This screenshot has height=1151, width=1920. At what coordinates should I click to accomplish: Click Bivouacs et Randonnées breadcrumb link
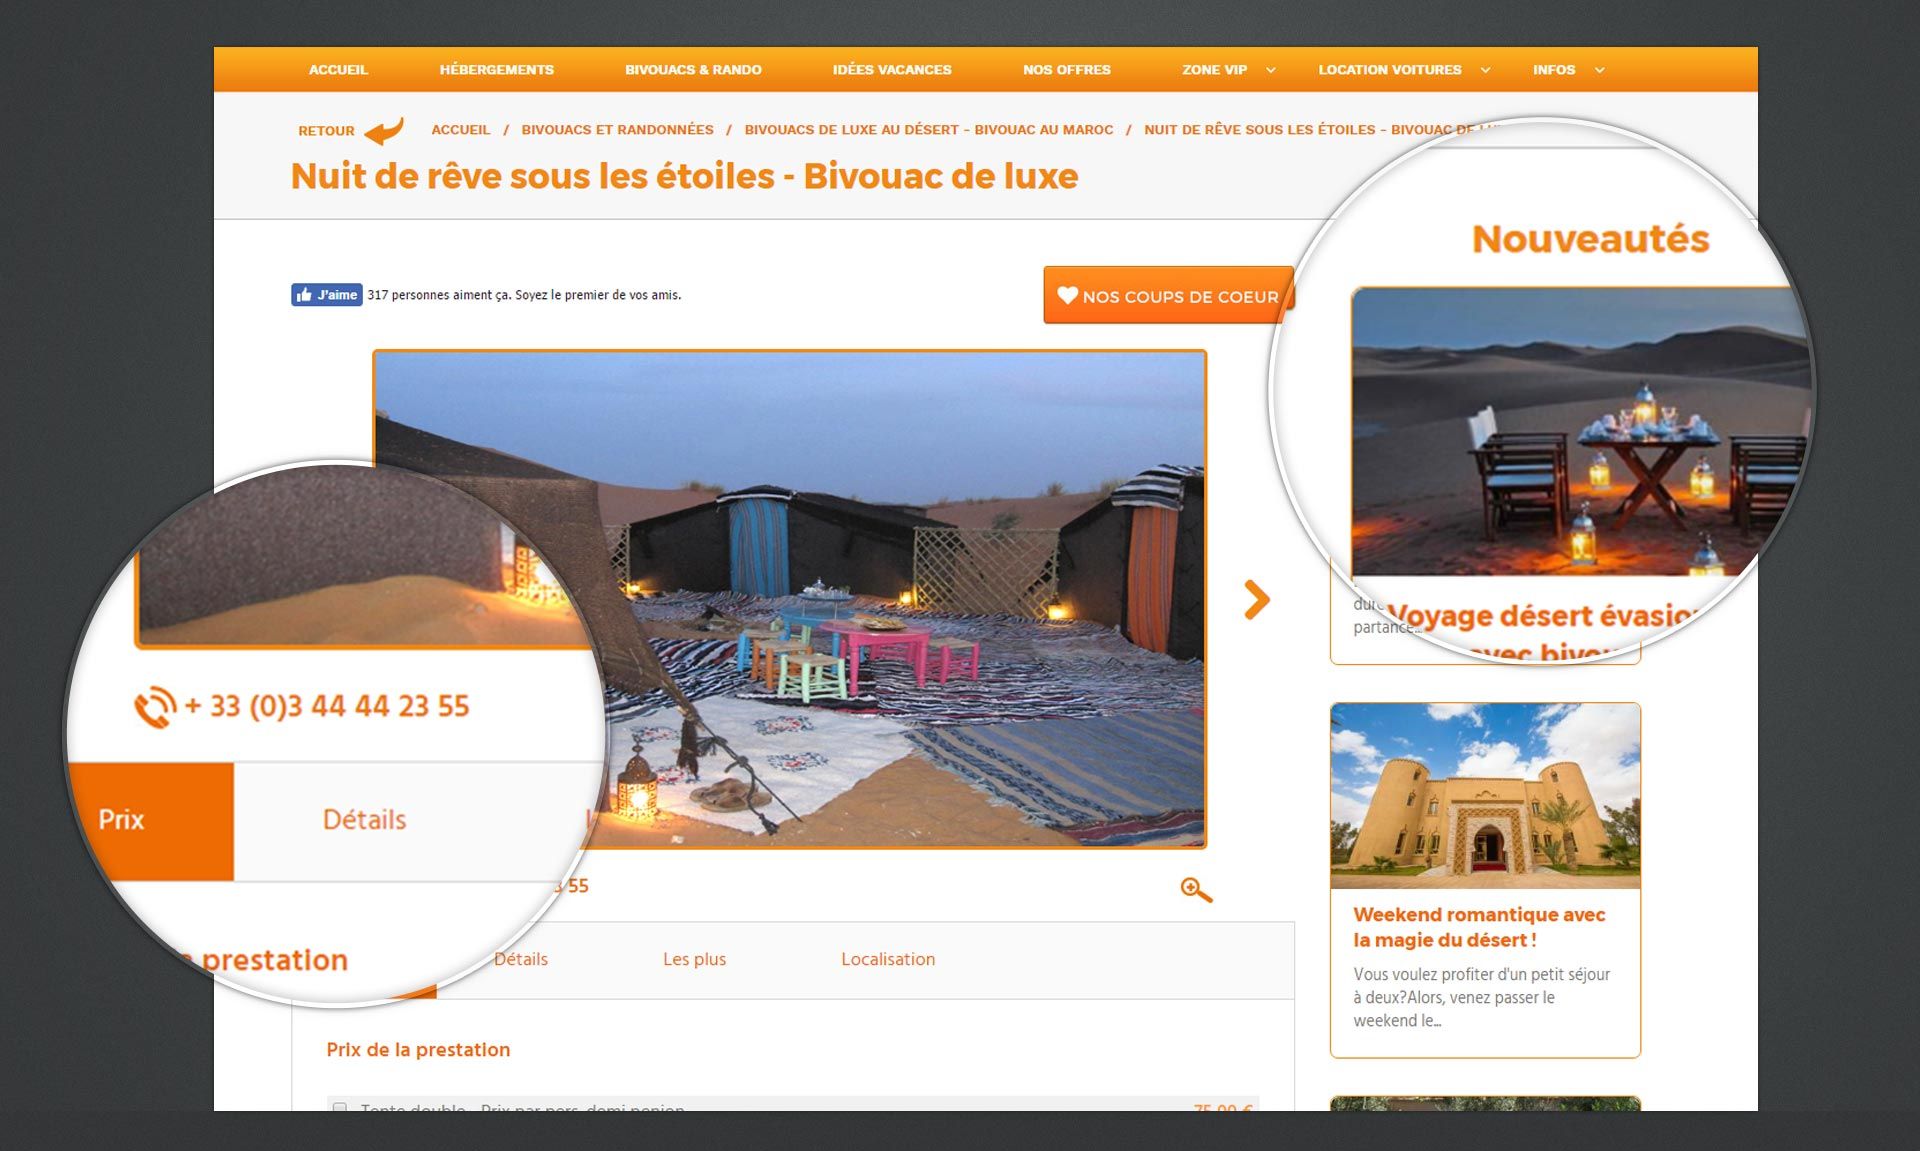[617, 130]
